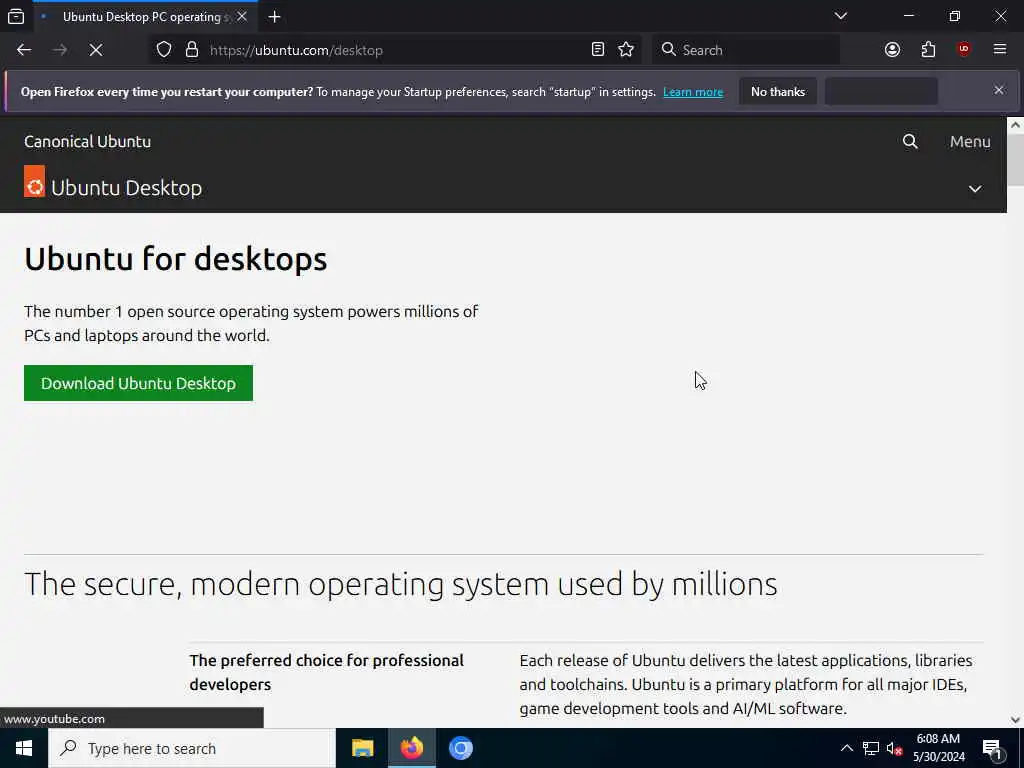This screenshot has width=1024, height=768.
Task: Click Download Ubuntu Desktop button
Action: tap(138, 383)
